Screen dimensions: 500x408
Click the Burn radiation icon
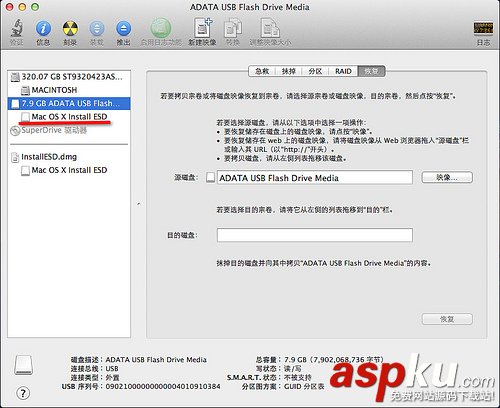[x=70, y=28]
